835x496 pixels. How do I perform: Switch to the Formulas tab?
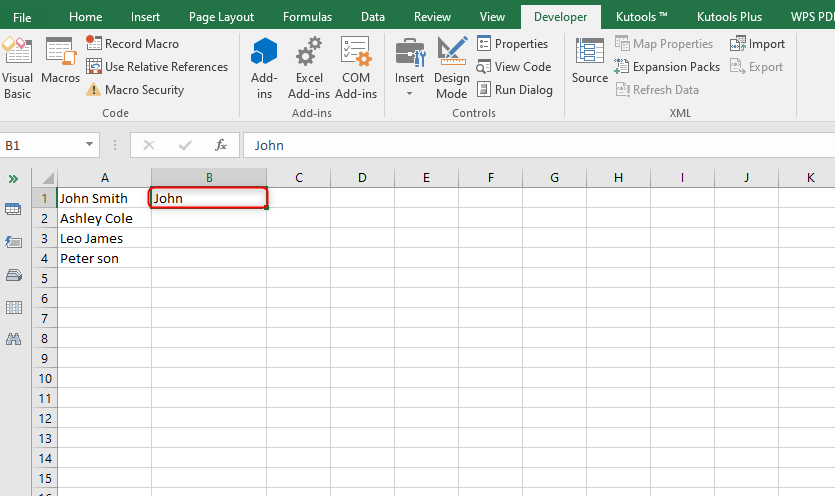[307, 17]
